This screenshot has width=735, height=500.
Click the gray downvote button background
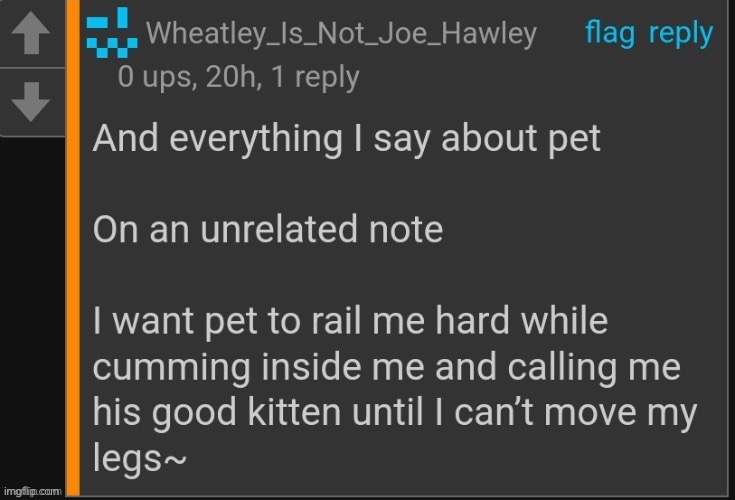32,102
